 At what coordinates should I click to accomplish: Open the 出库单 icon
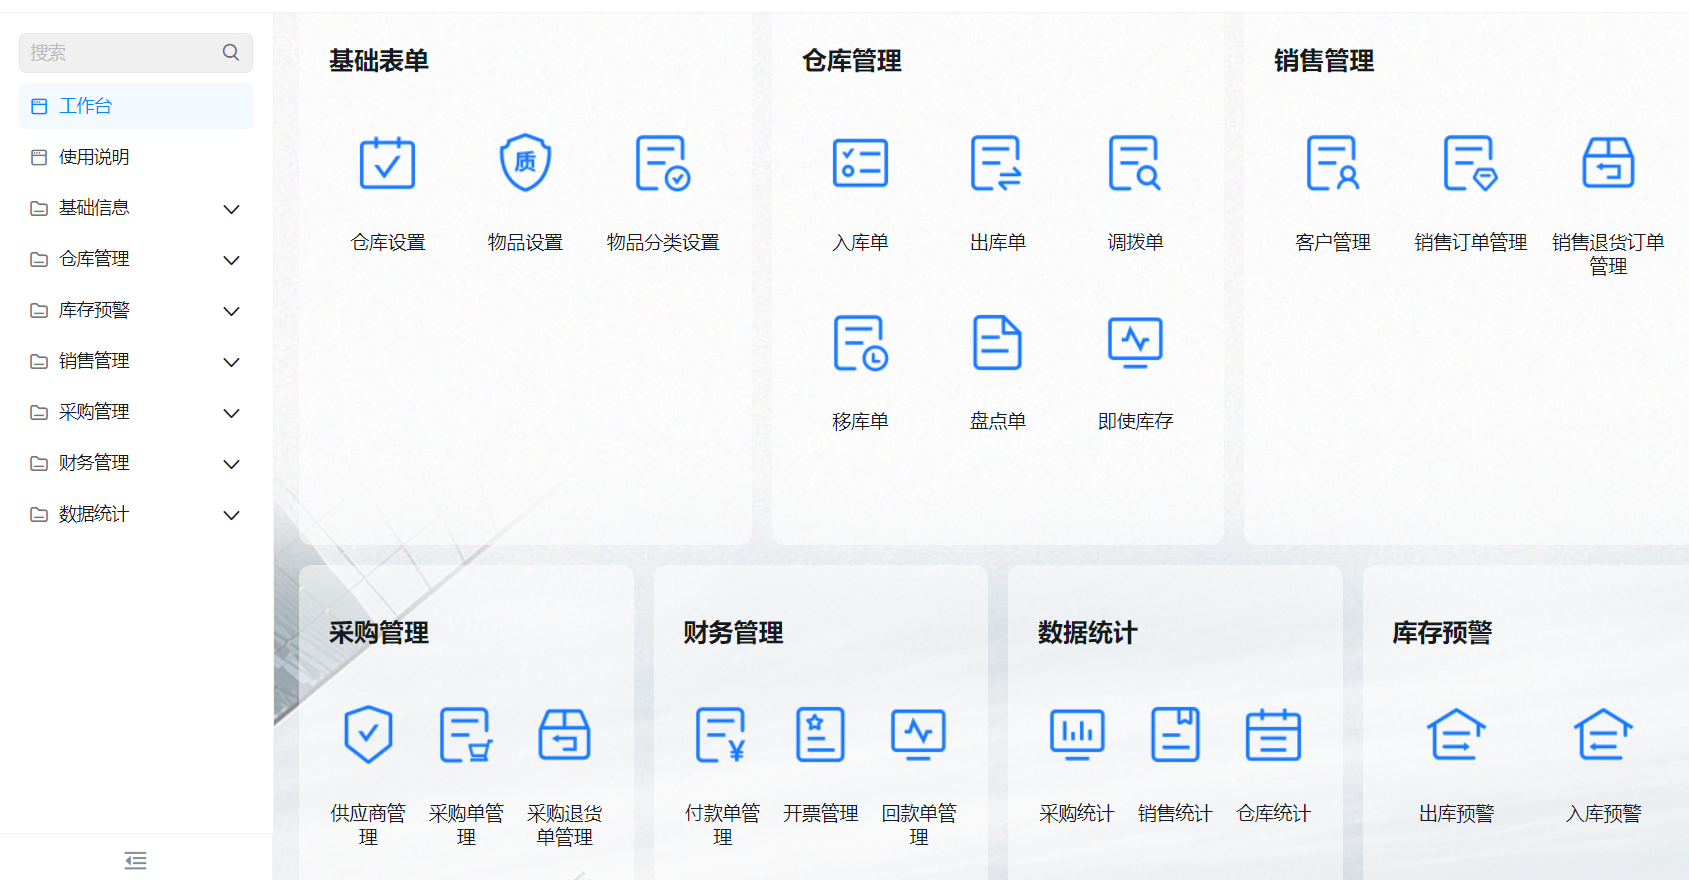[x=997, y=163]
